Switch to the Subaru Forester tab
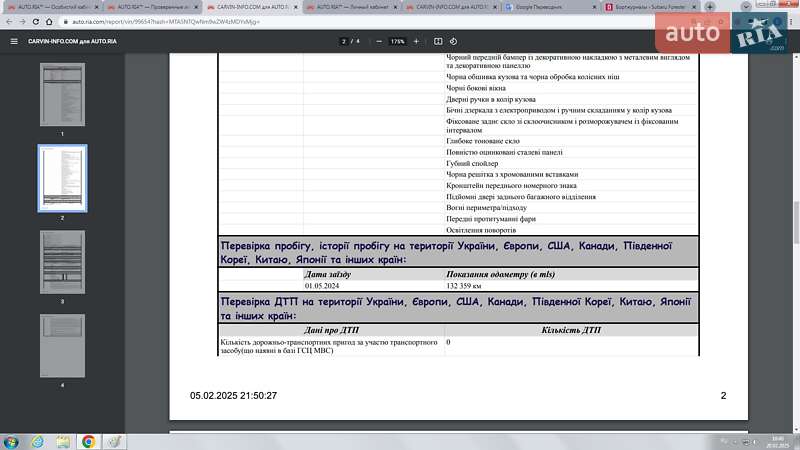800x450 pixels. click(x=650, y=6)
